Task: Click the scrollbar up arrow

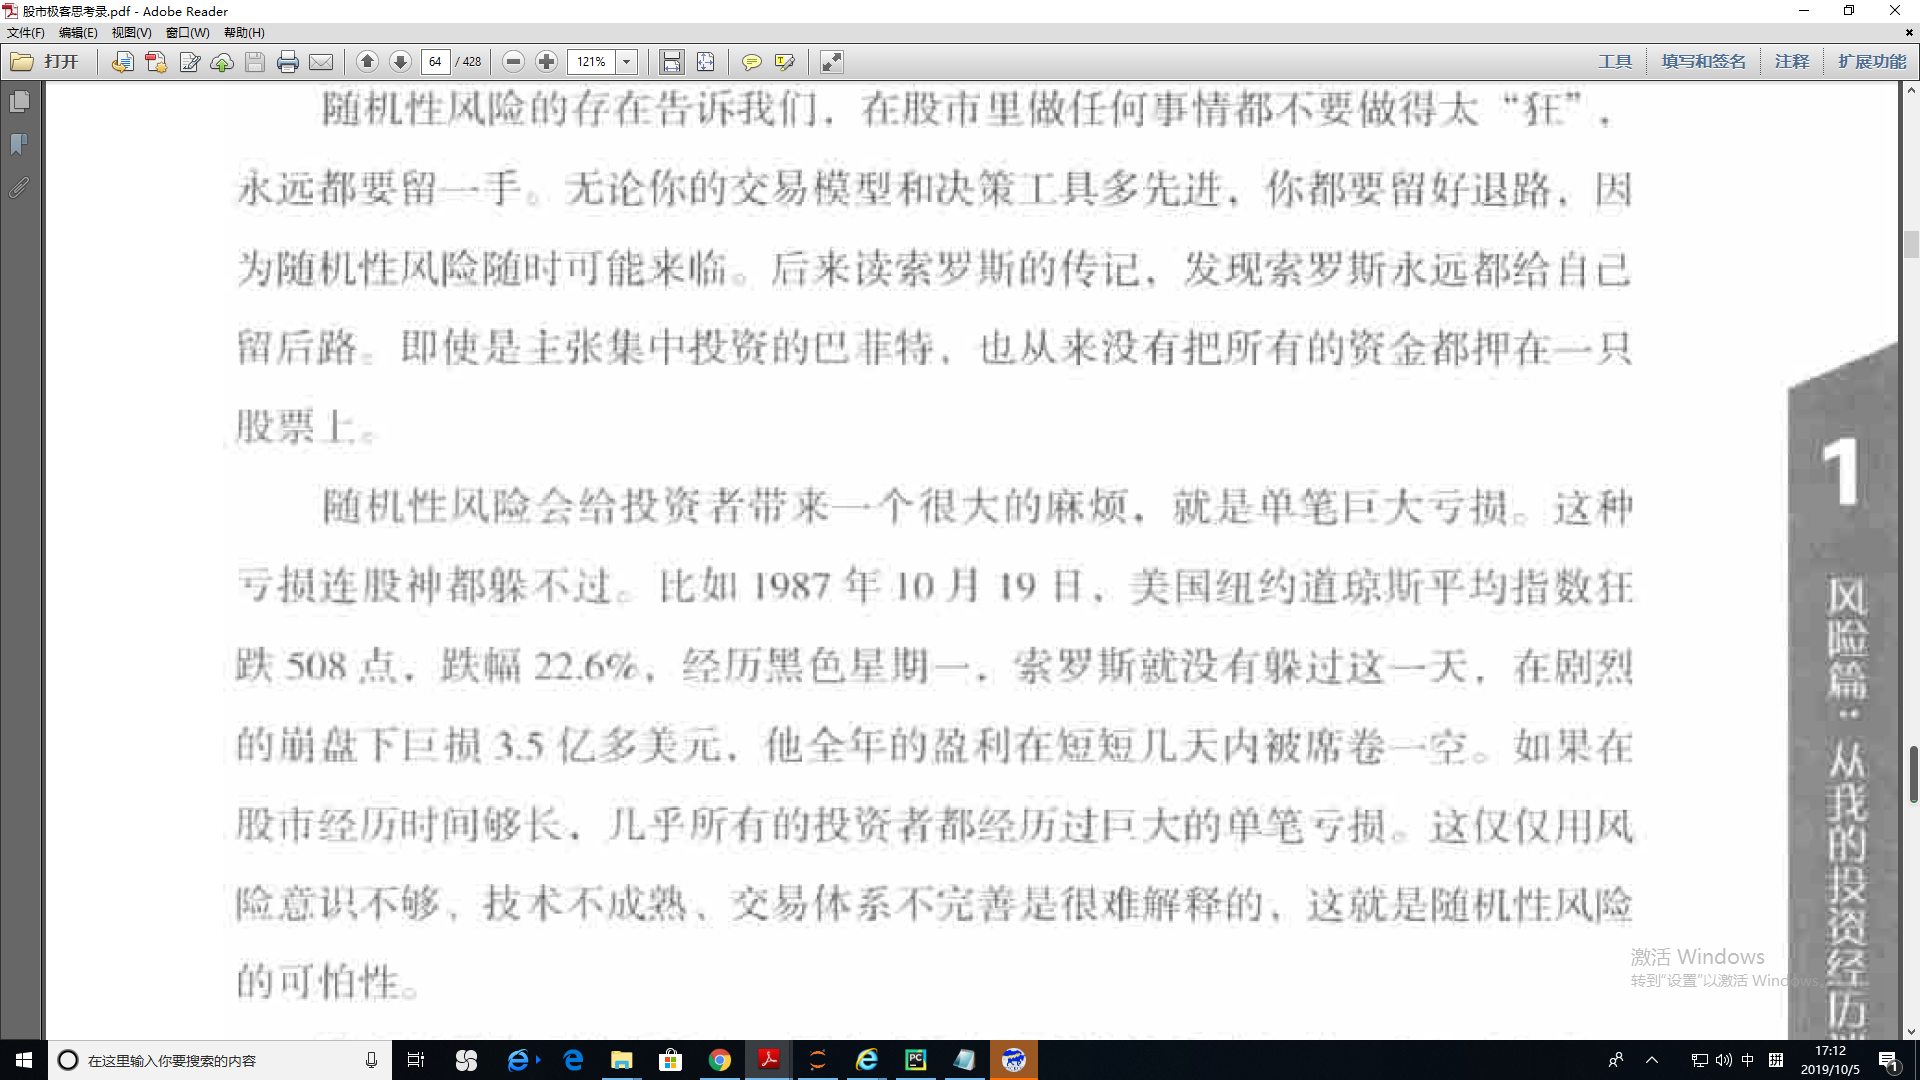Action: [x=1911, y=90]
